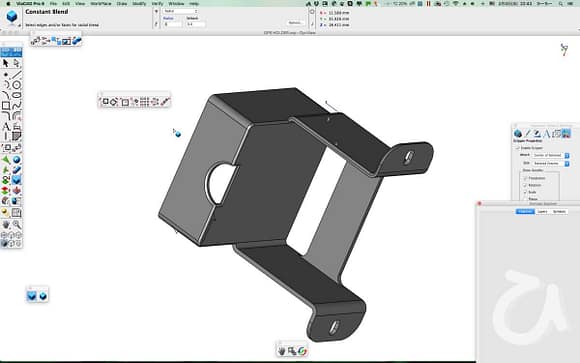Click the rotate icon in bottom view toolbar

tap(302, 351)
